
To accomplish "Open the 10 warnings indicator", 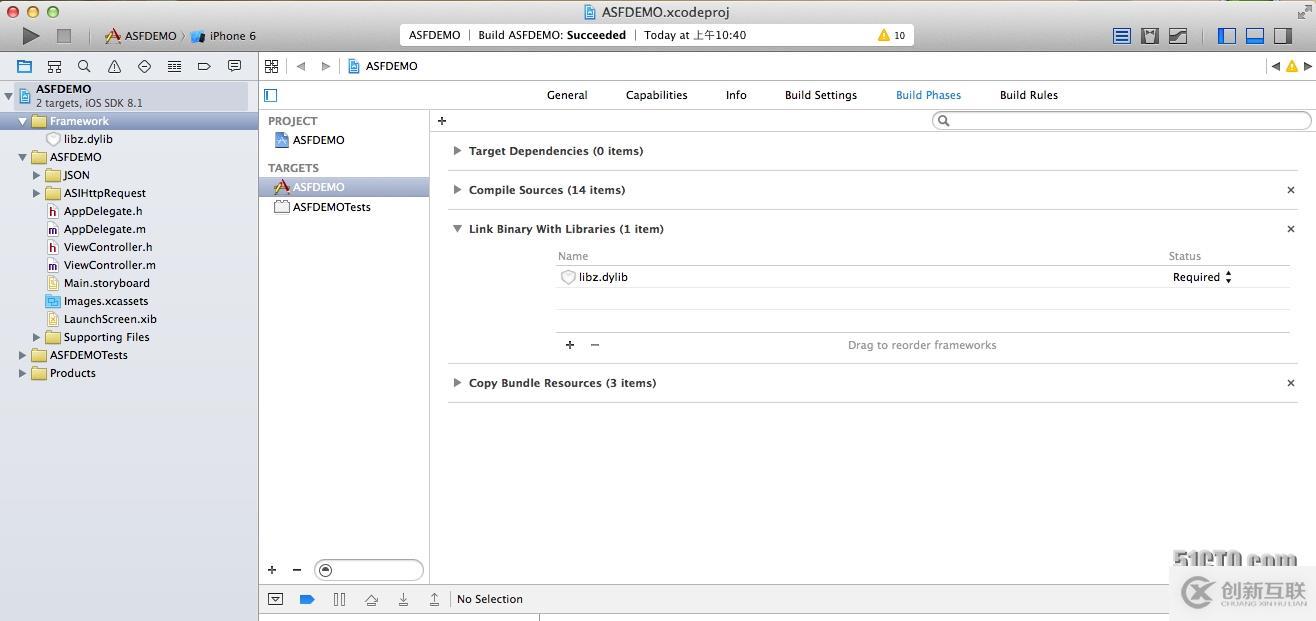I will [891, 35].
